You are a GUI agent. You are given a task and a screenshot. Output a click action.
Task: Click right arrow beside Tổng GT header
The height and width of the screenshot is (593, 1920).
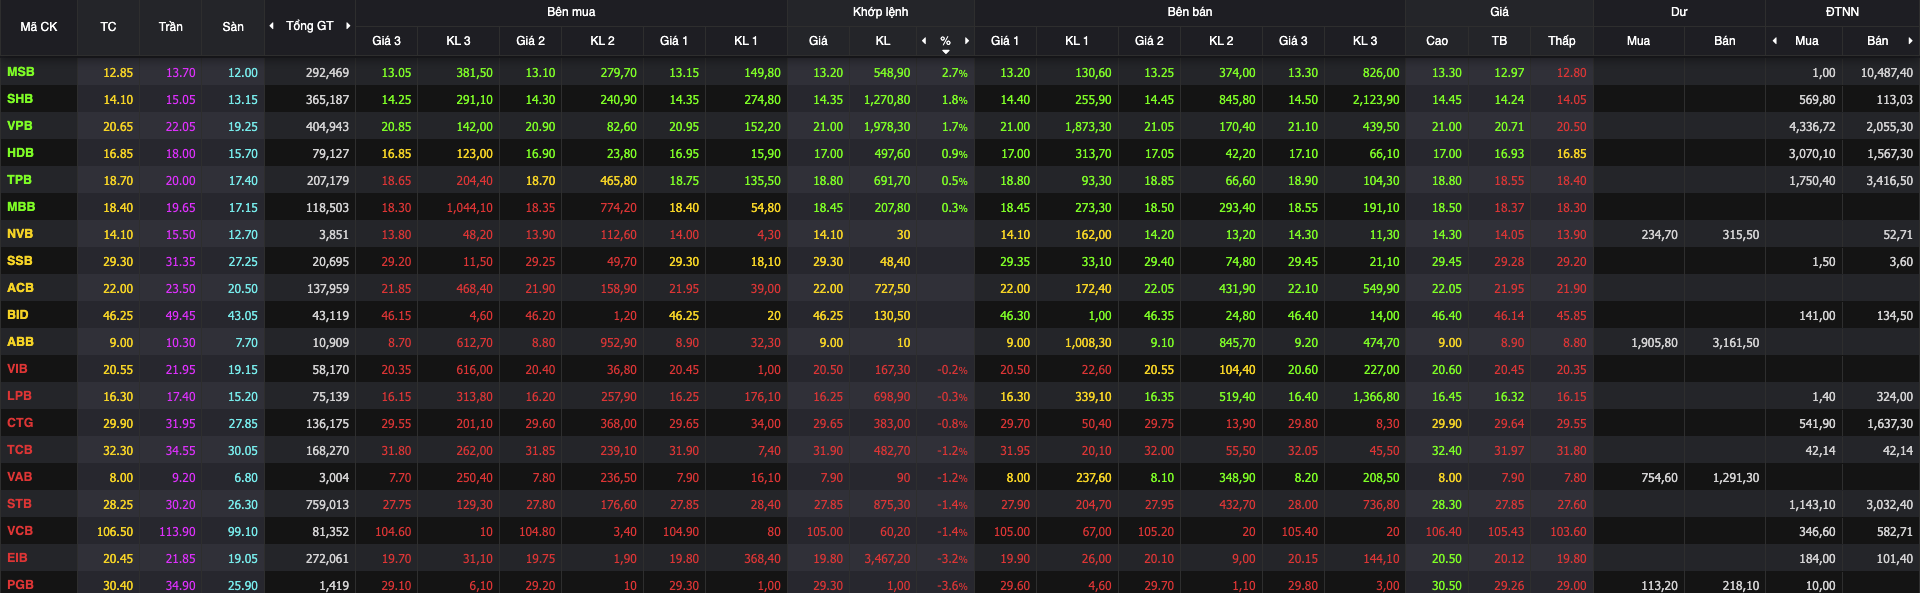pyautogui.click(x=348, y=26)
